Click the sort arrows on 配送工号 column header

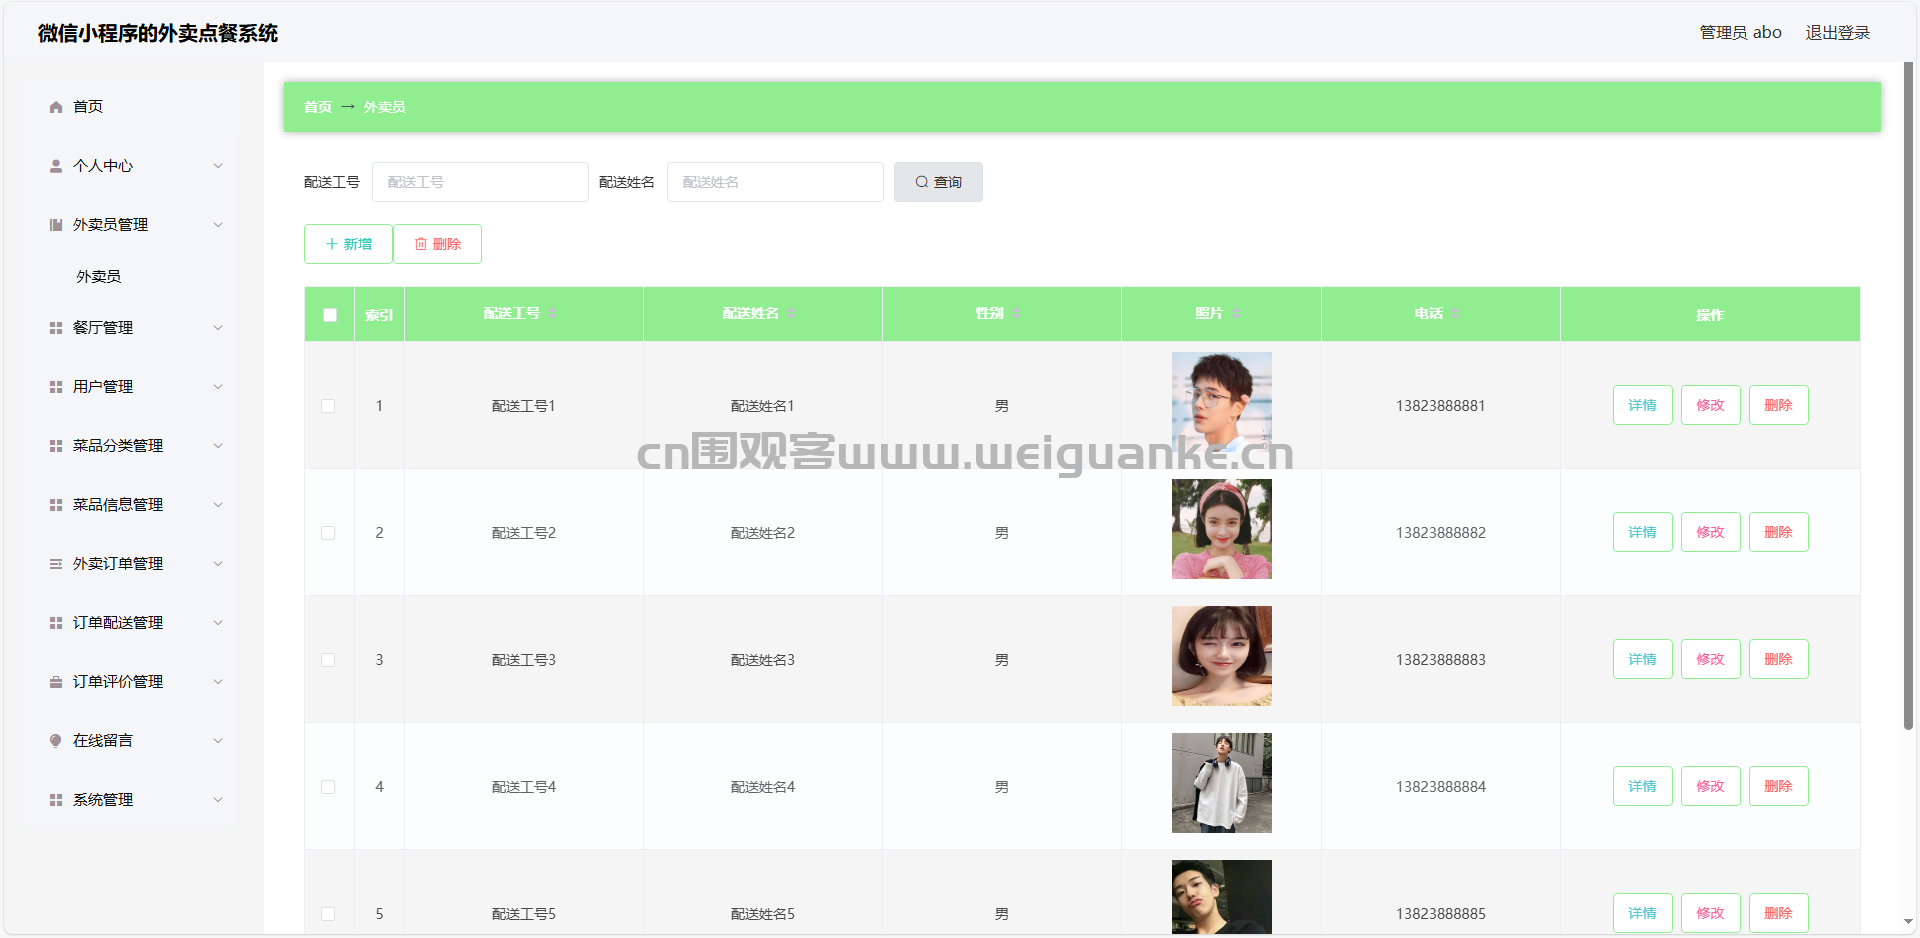pyautogui.click(x=552, y=314)
